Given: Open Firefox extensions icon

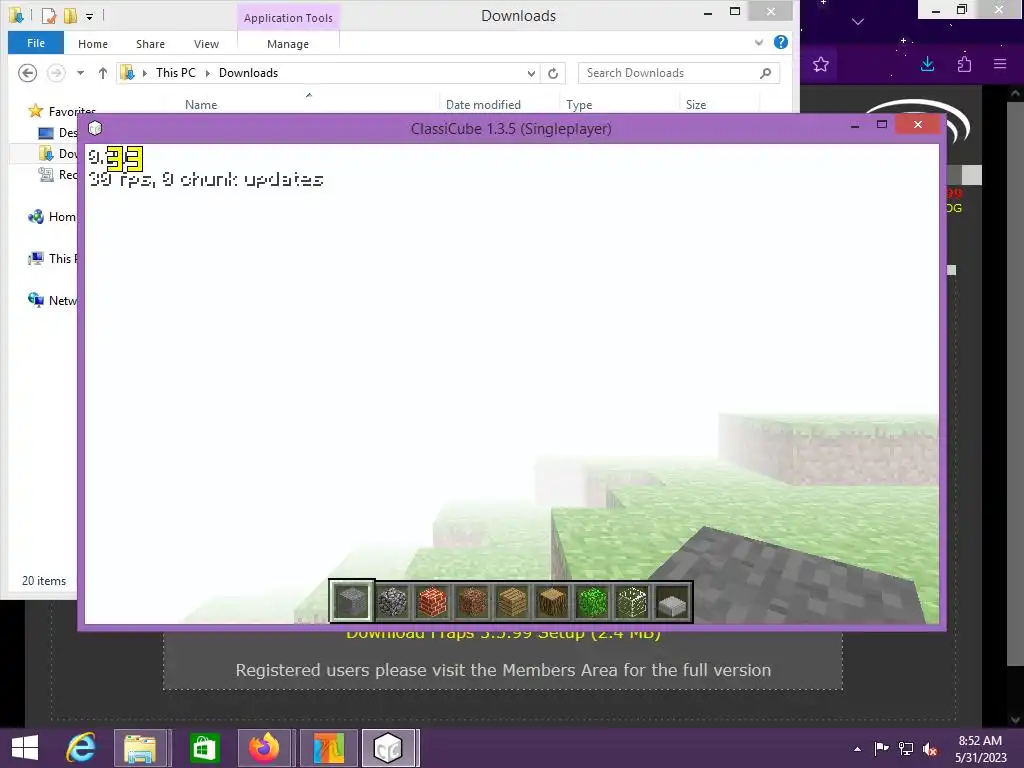Looking at the screenshot, I should click(x=964, y=64).
